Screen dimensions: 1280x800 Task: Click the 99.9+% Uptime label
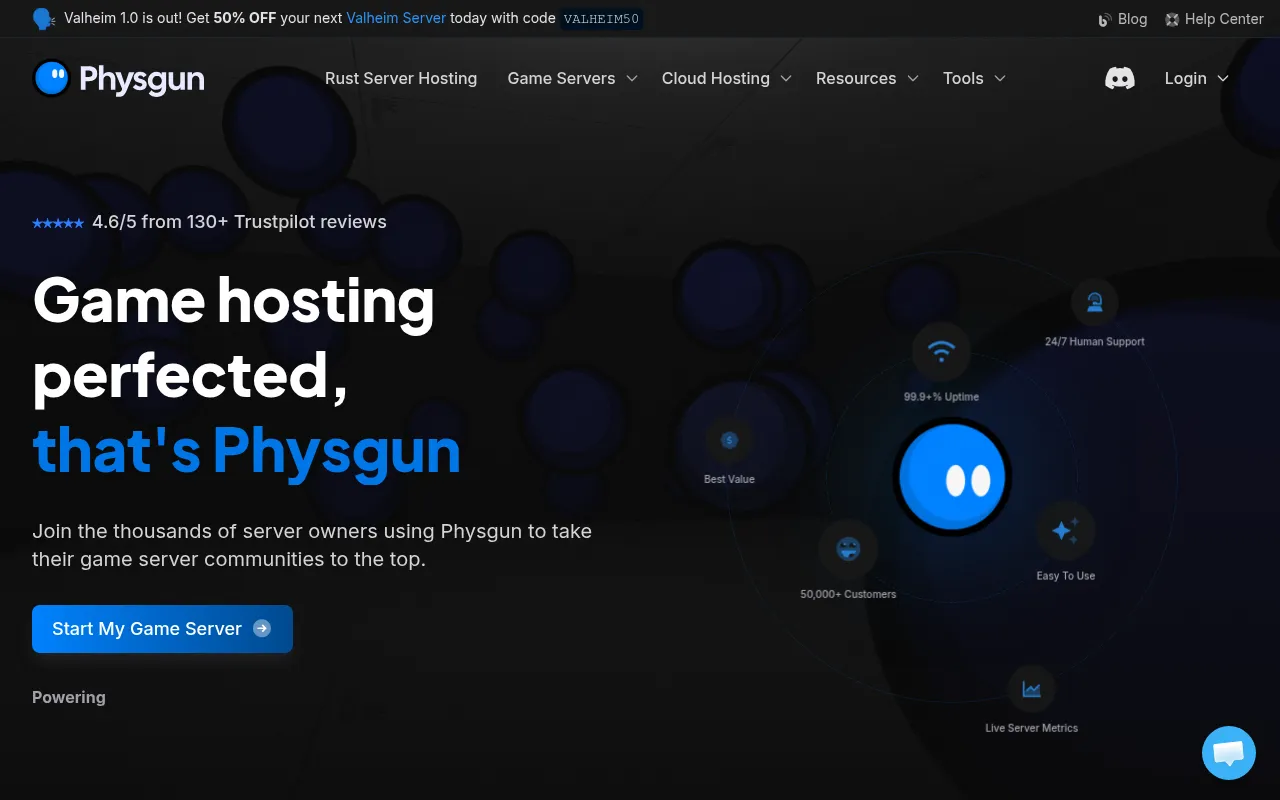pos(941,397)
